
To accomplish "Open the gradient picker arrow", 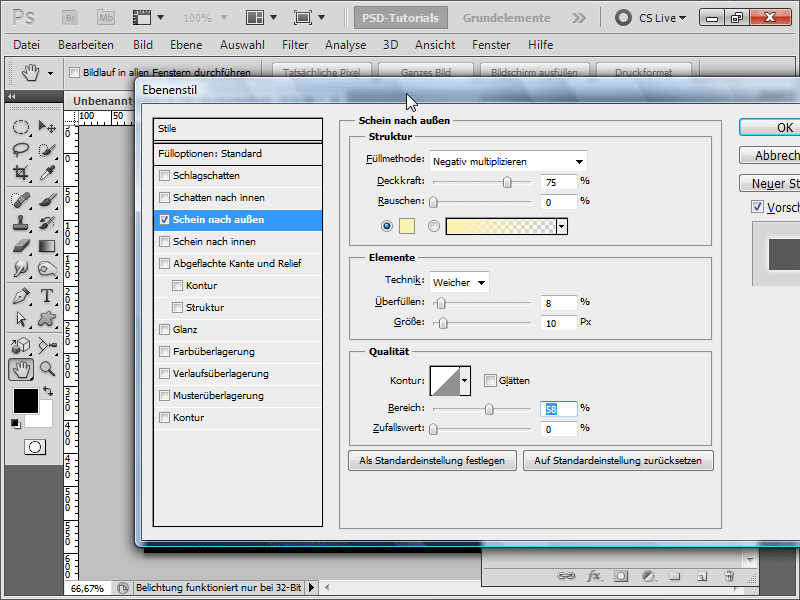I will (x=562, y=226).
